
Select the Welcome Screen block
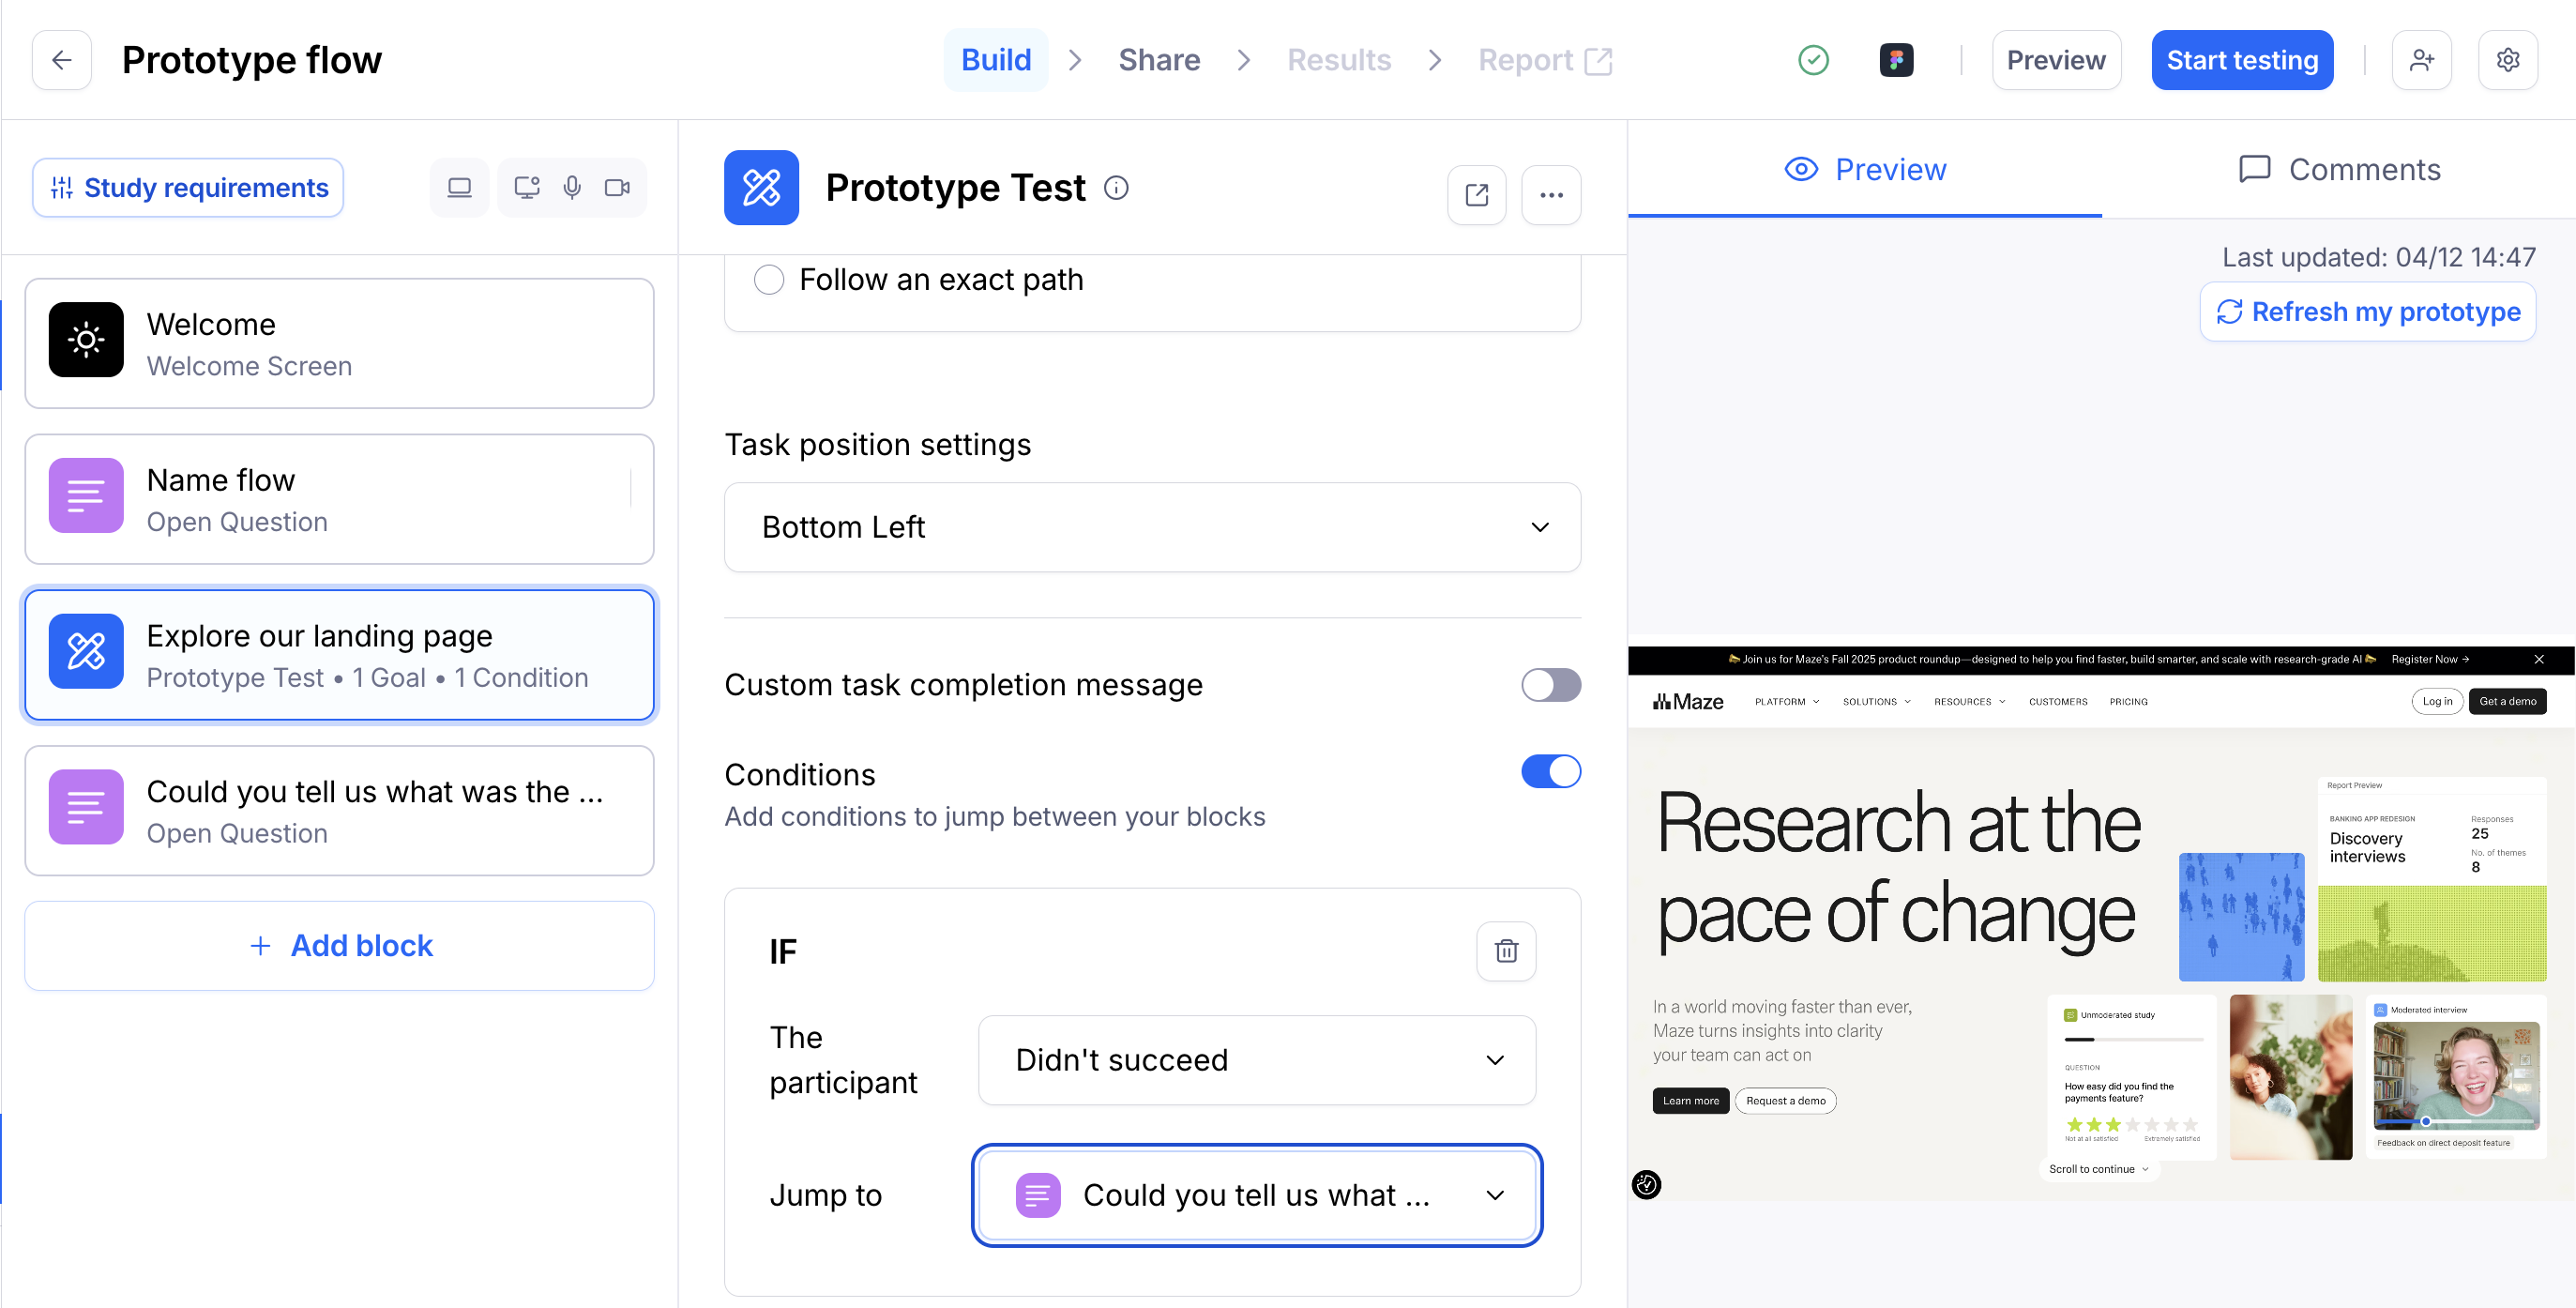(x=339, y=344)
